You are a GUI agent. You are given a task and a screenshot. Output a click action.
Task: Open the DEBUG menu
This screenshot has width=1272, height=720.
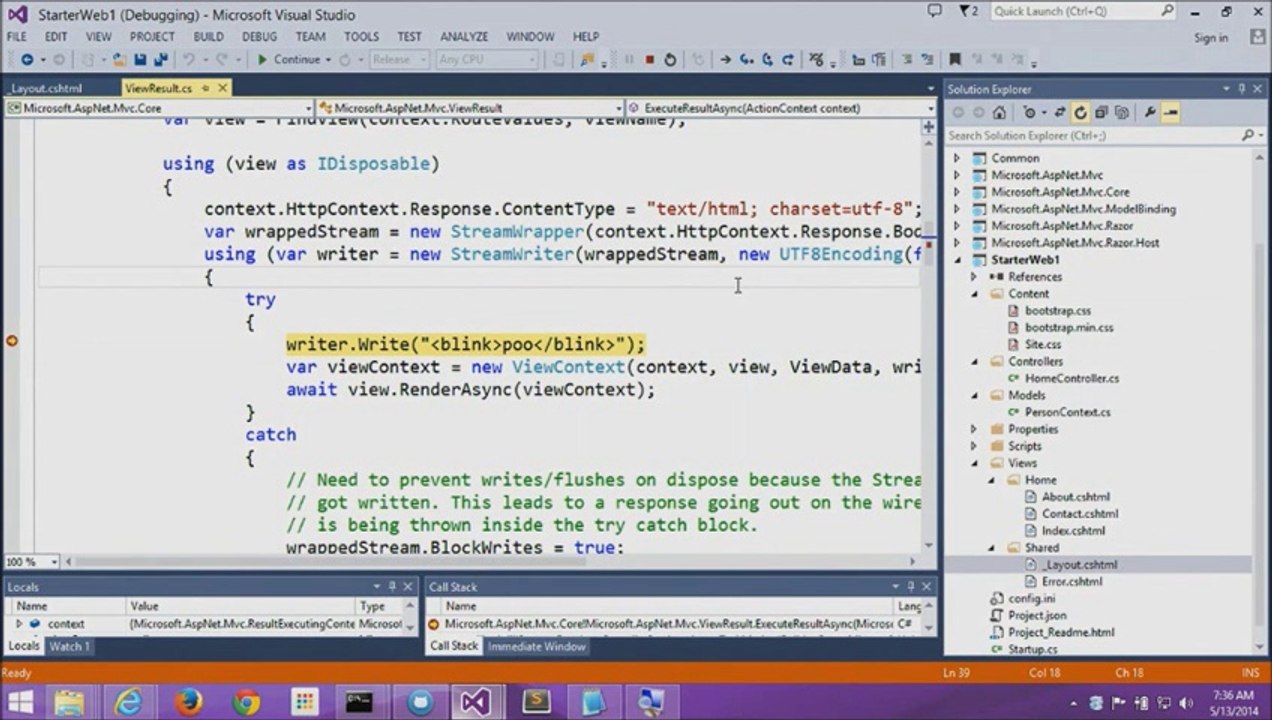259,37
